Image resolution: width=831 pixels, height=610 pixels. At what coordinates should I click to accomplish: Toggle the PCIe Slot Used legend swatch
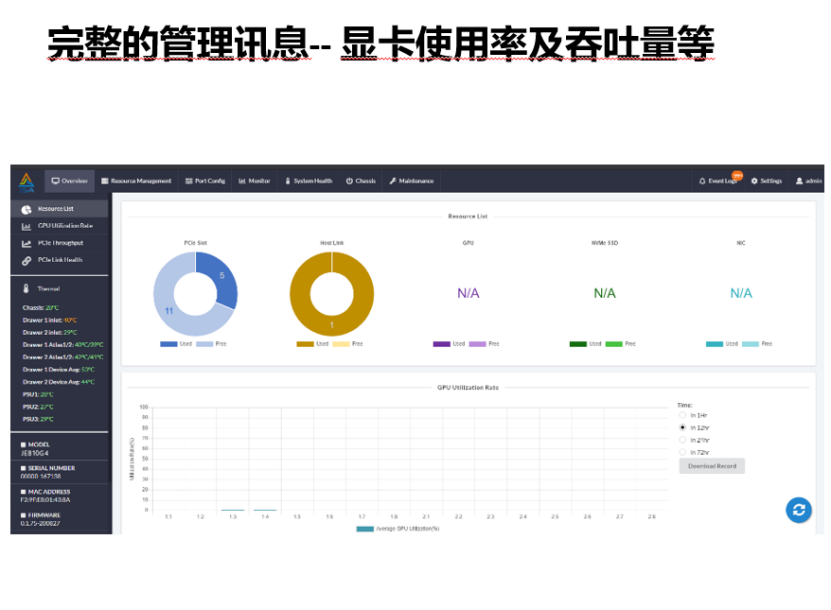tap(168, 344)
